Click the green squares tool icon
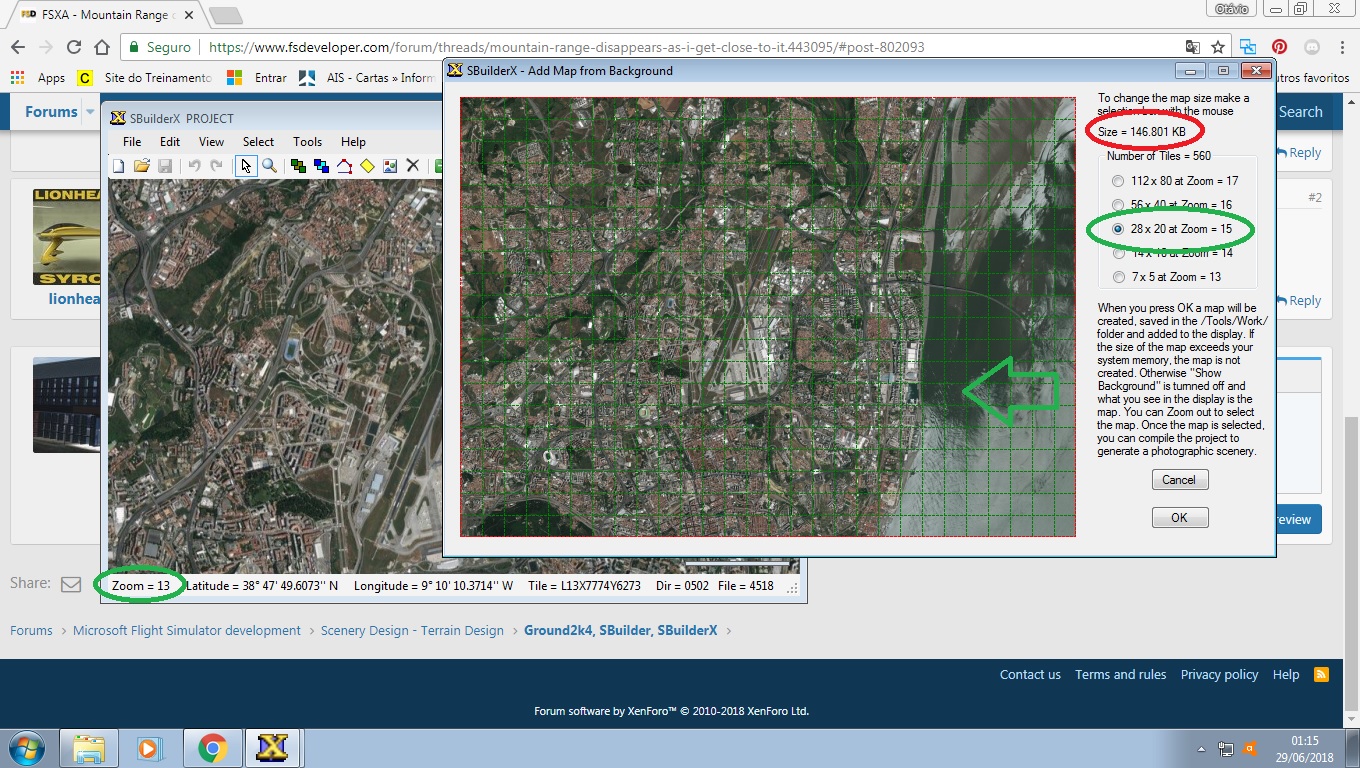Viewport: 1360px width, 768px height. pos(298,166)
